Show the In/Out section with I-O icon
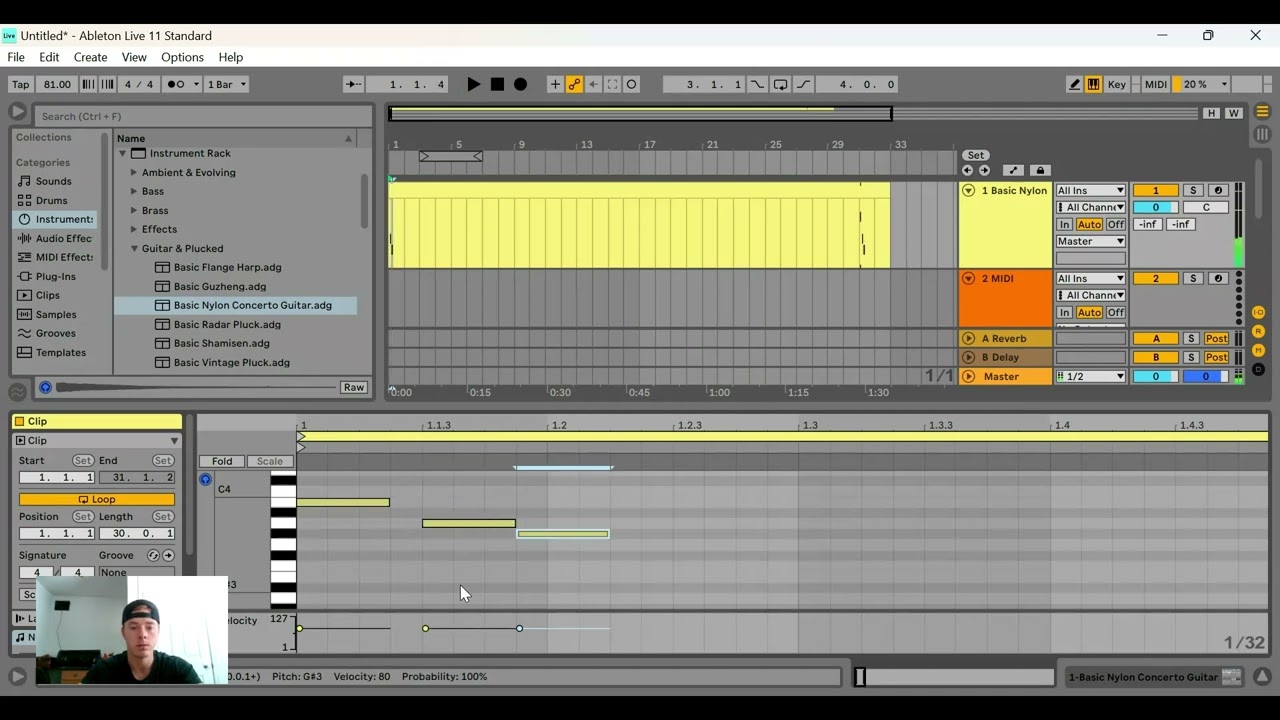Viewport: 1280px width, 720px height. click(x=1259, y=313)
